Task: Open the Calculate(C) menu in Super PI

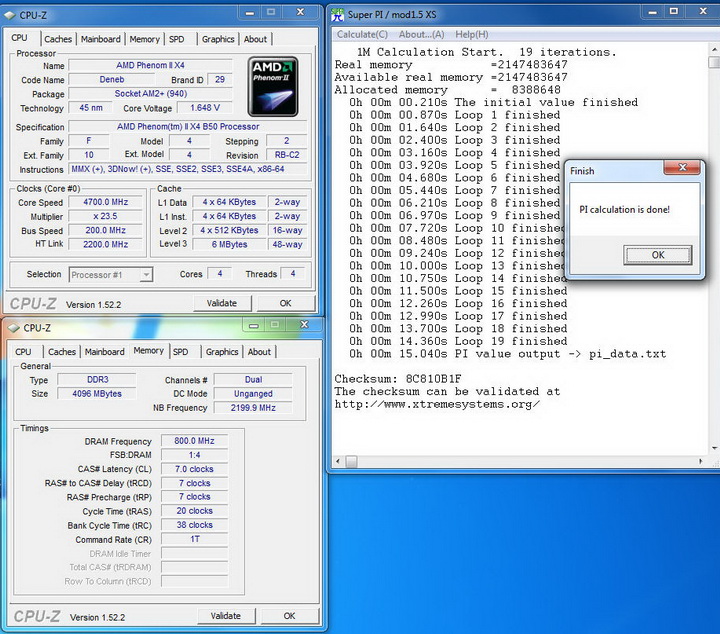Action: pyautogui.click(x=362, y=34)
